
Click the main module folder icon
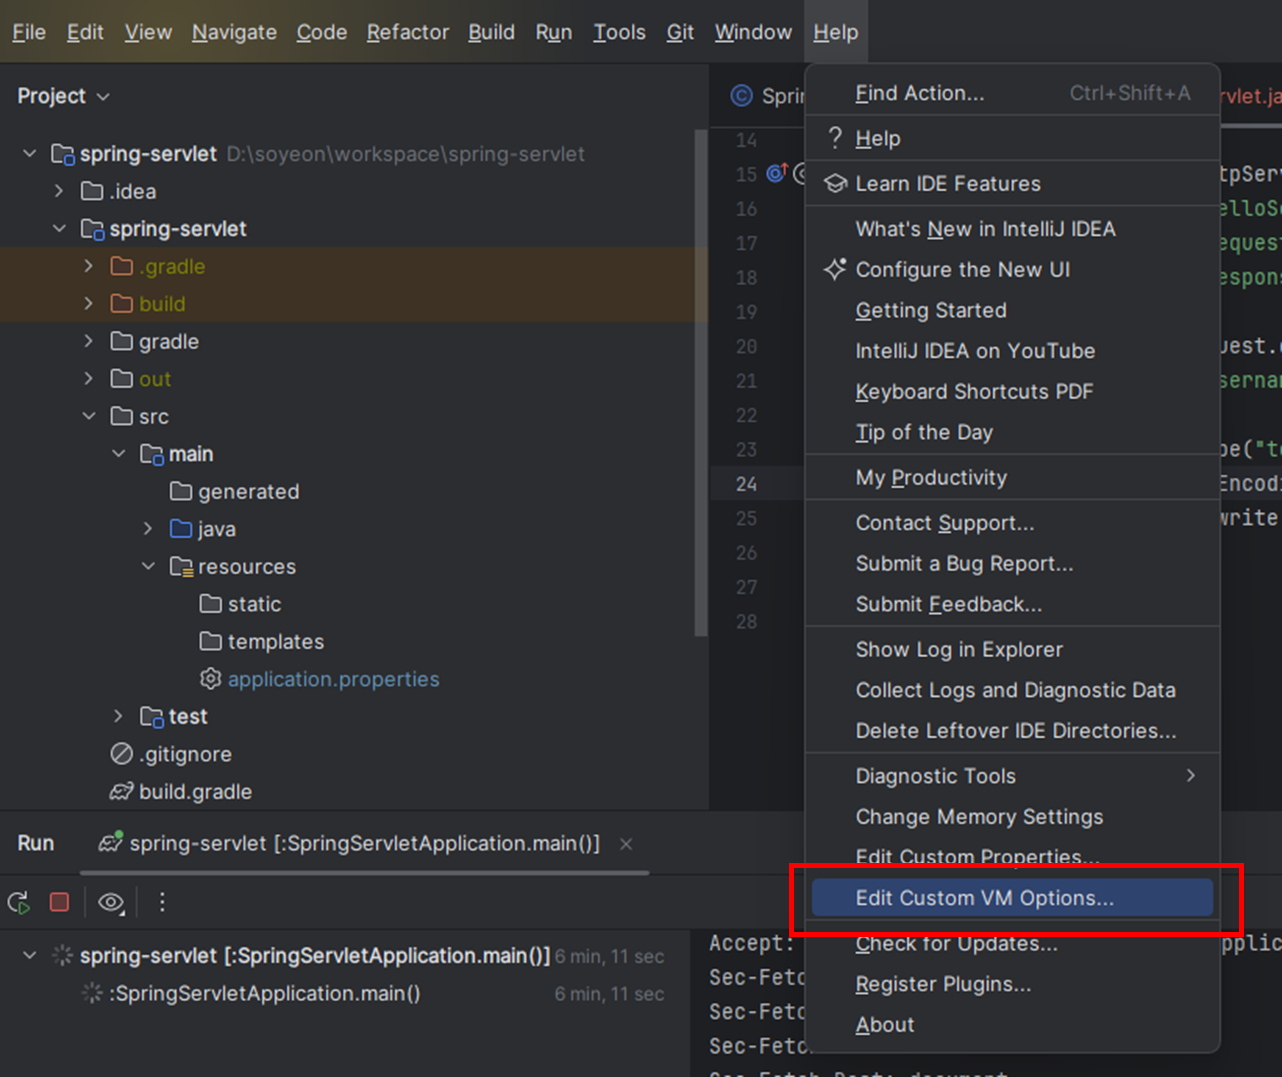(151, 454)
